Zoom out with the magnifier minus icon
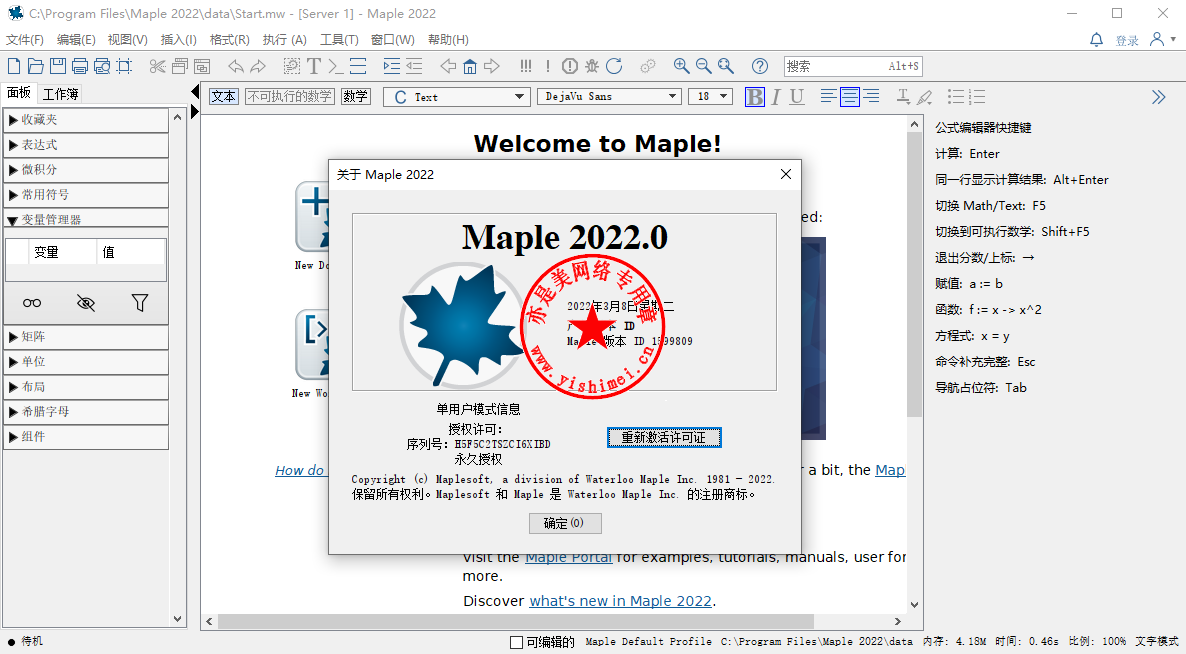The height and width of the screenshot is (654, 1186). click(x=703, y=67)
